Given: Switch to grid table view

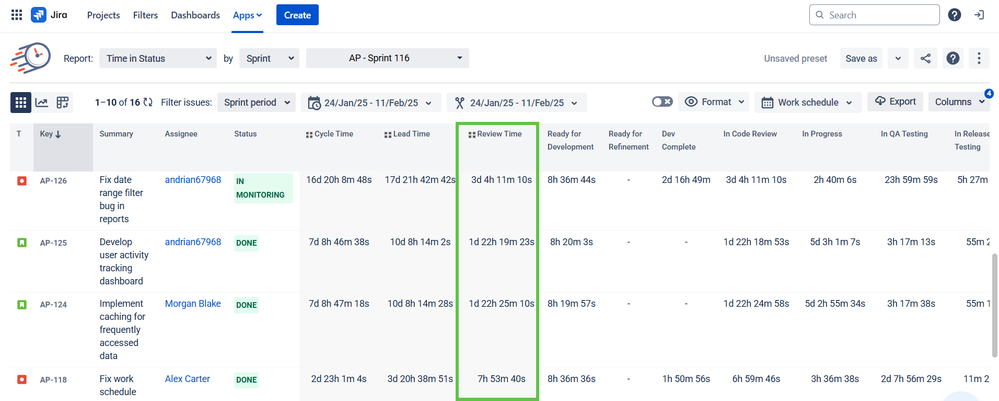Looking at the screenshot, I should [x=20, y=102].
